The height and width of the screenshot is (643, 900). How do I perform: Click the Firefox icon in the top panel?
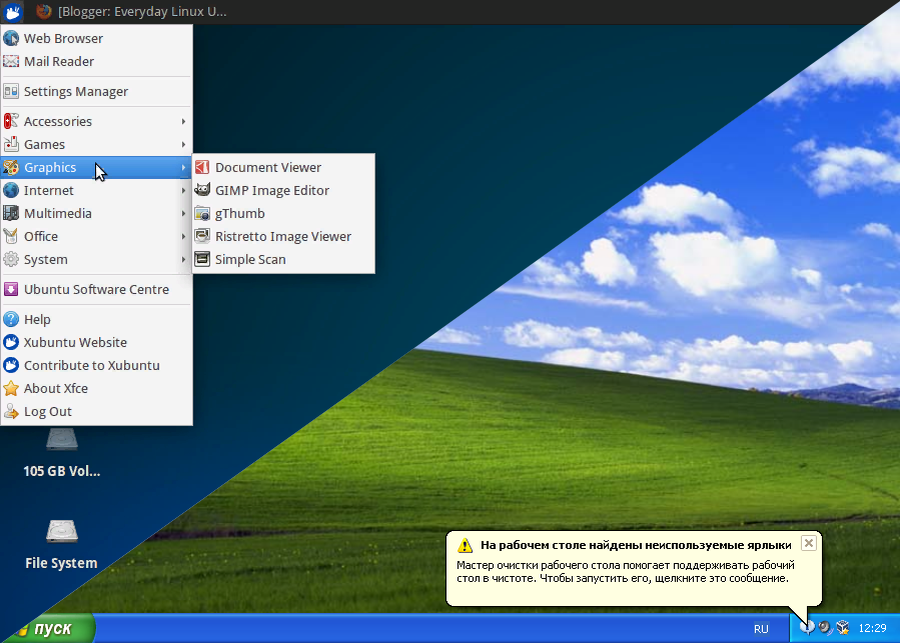[44, 11]
